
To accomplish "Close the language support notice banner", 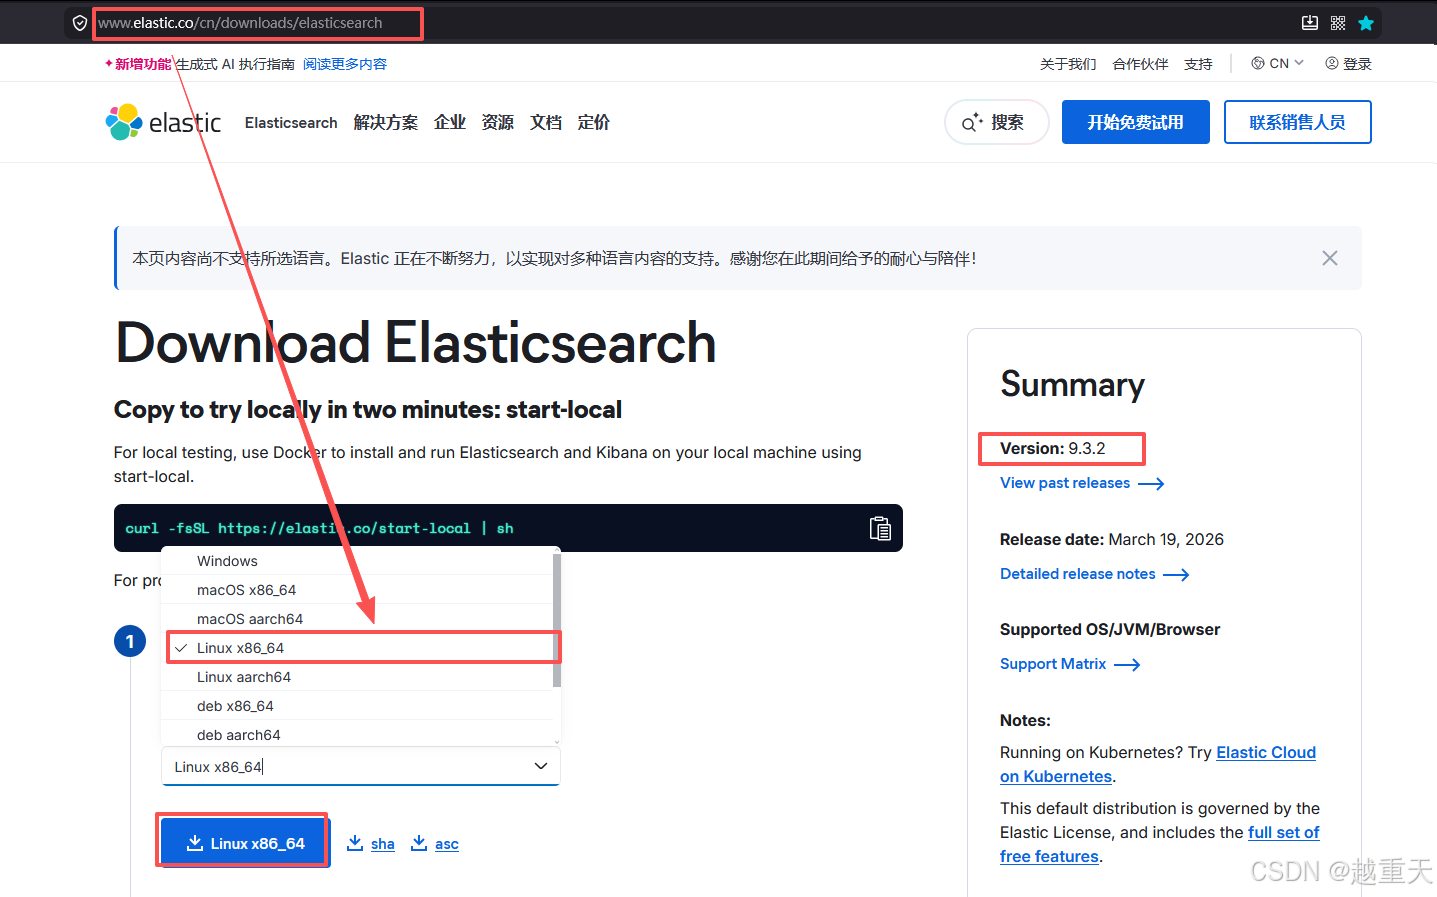I will (x=1330, y=258).
